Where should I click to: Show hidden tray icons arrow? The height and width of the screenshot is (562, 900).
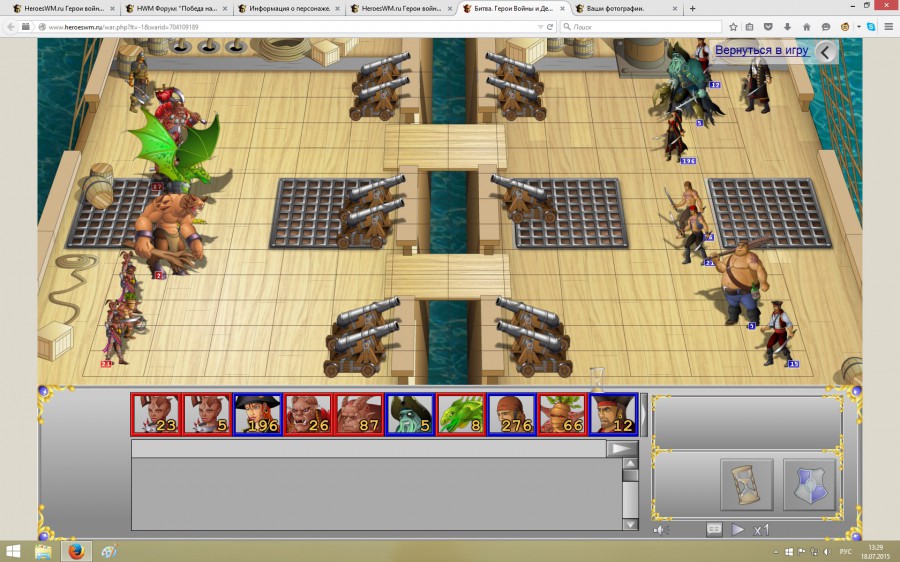point(776,552)
